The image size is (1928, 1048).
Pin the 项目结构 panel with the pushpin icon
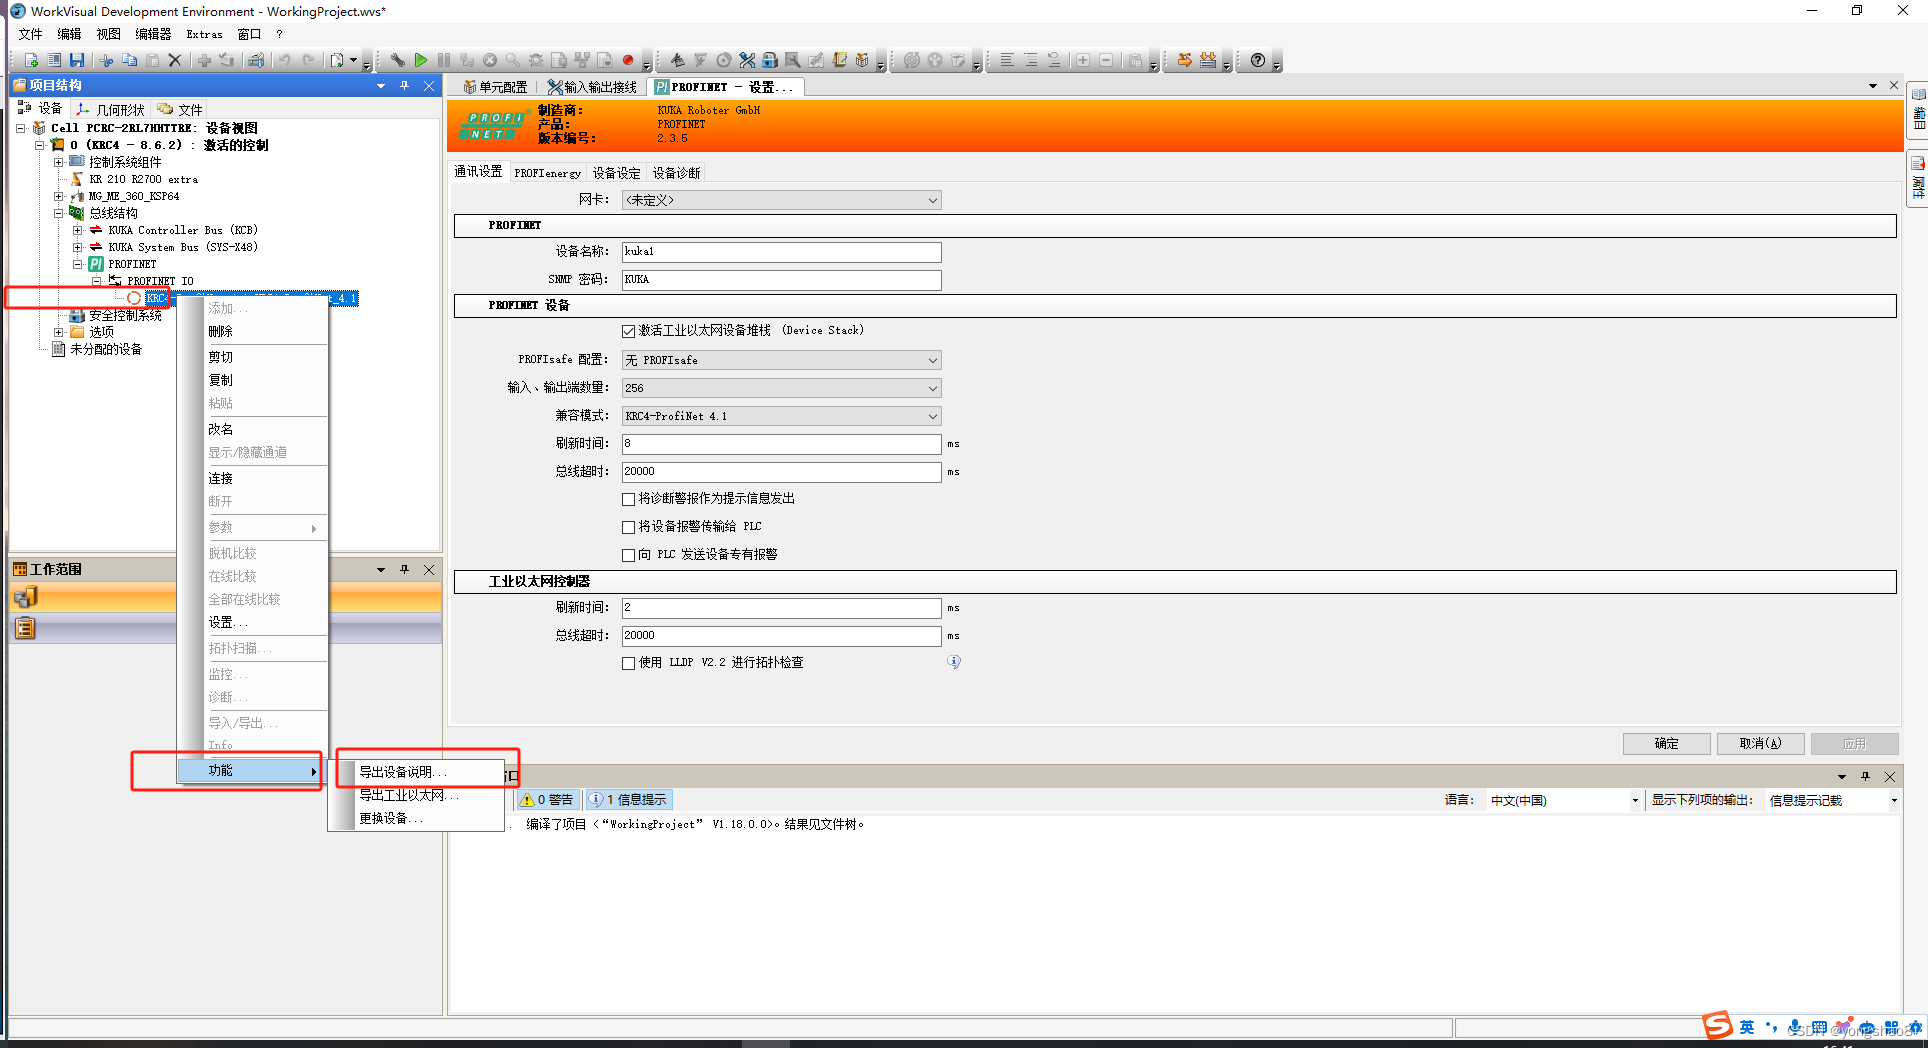[404, 86]
